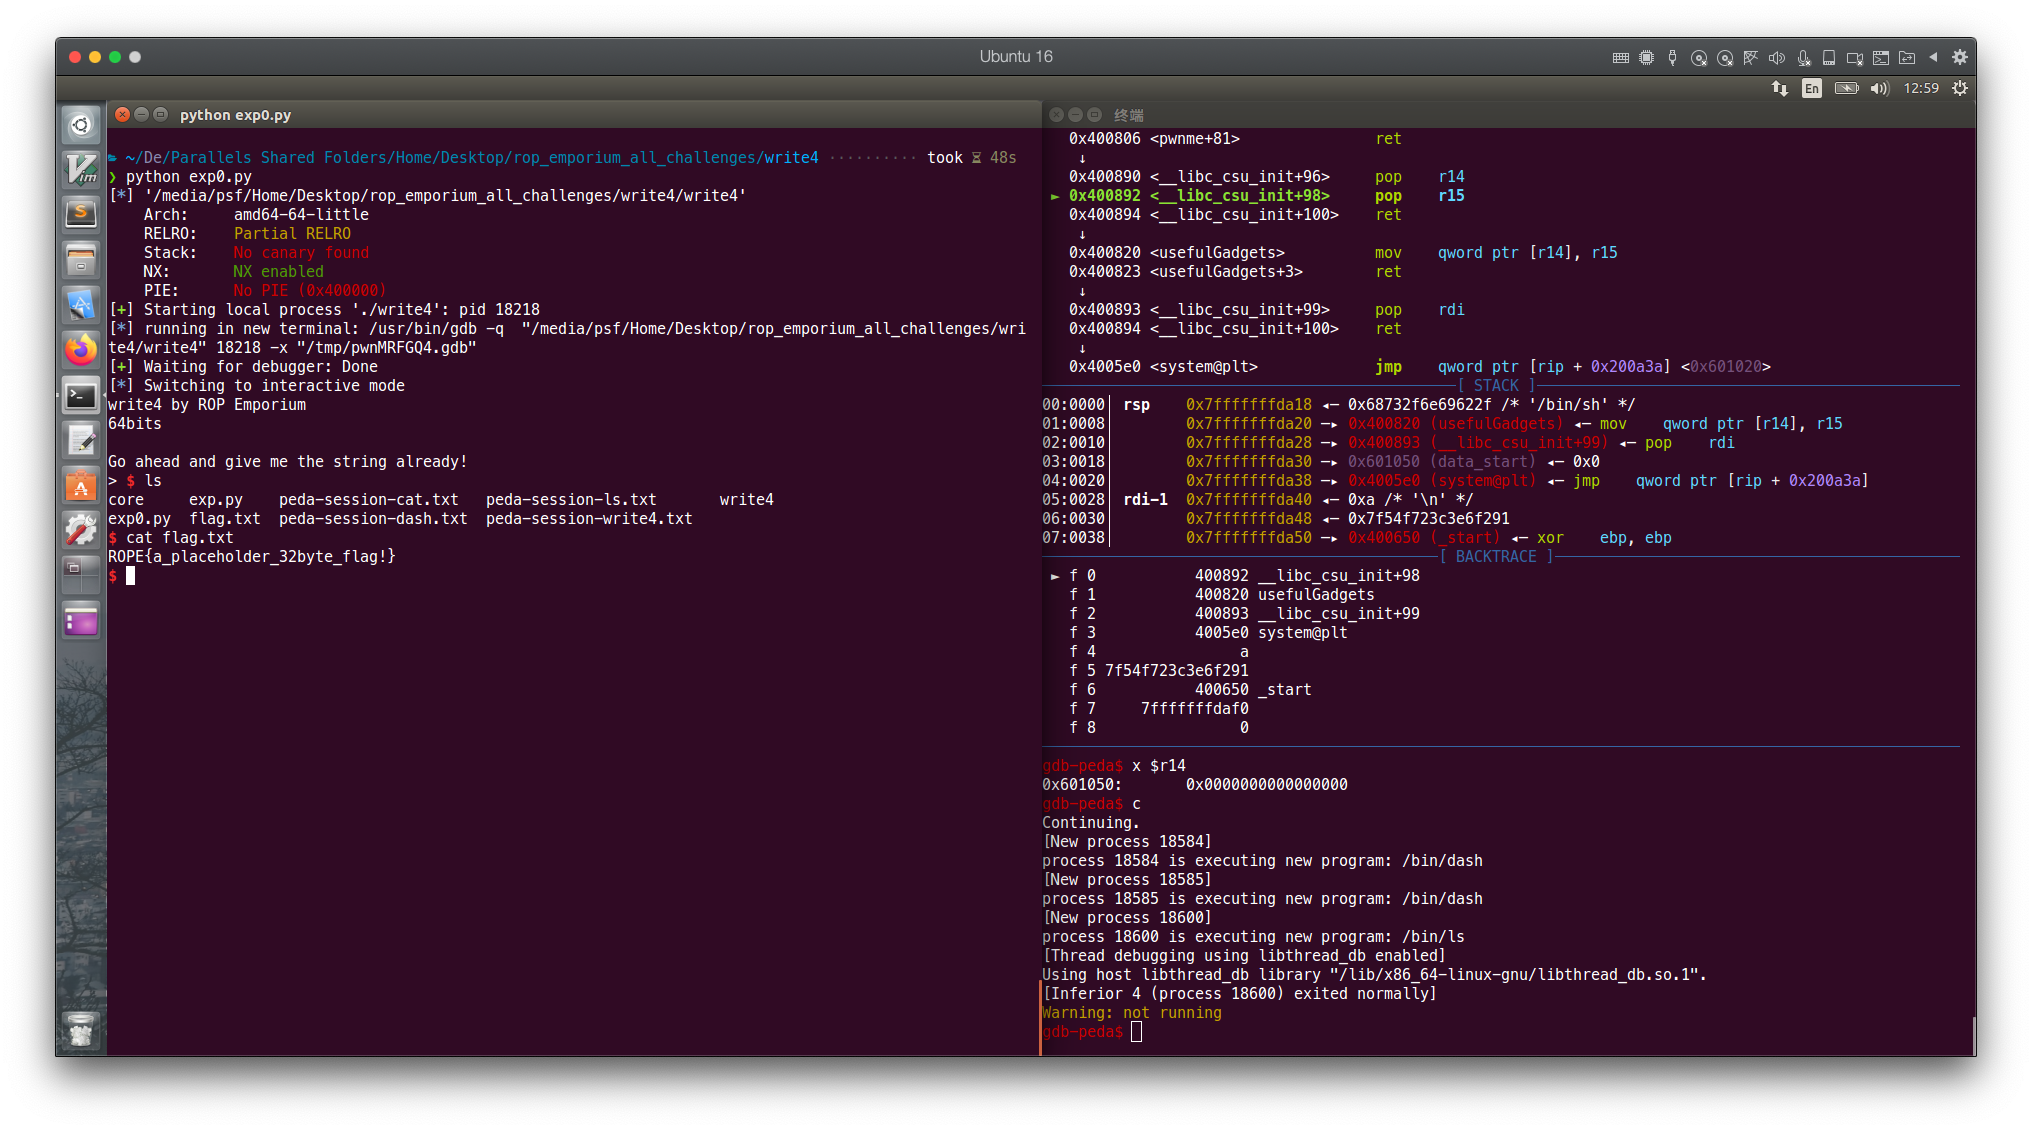Click the Parallels sound speaker icon

pyautogui.click(x=1777, y=57)
